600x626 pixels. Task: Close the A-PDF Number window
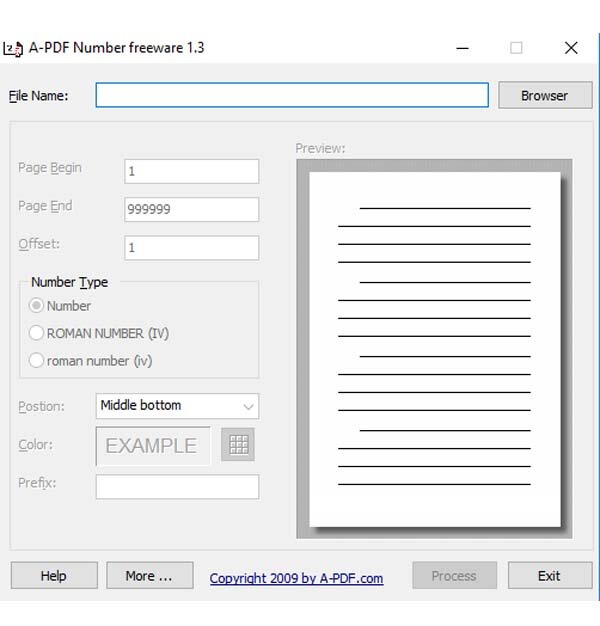571,48
